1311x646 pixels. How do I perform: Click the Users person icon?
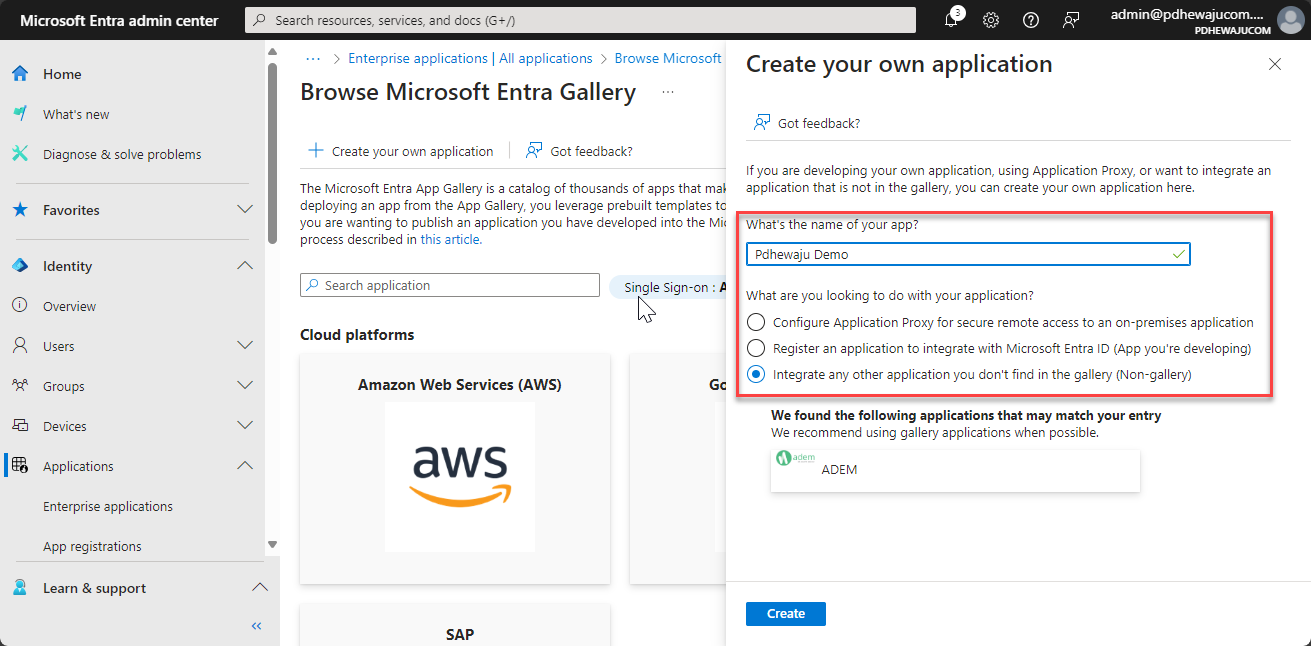pos(20,346)
